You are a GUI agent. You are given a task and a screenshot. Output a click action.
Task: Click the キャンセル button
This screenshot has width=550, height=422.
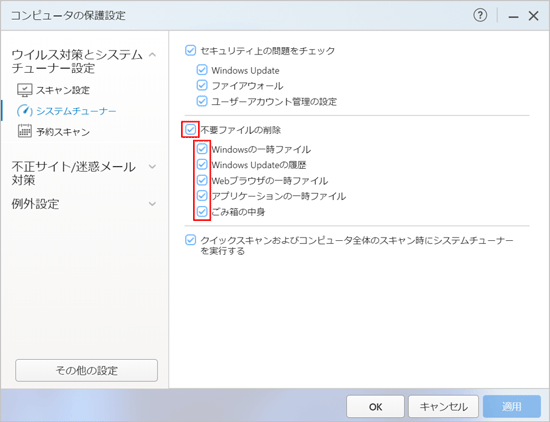point(444,407)
